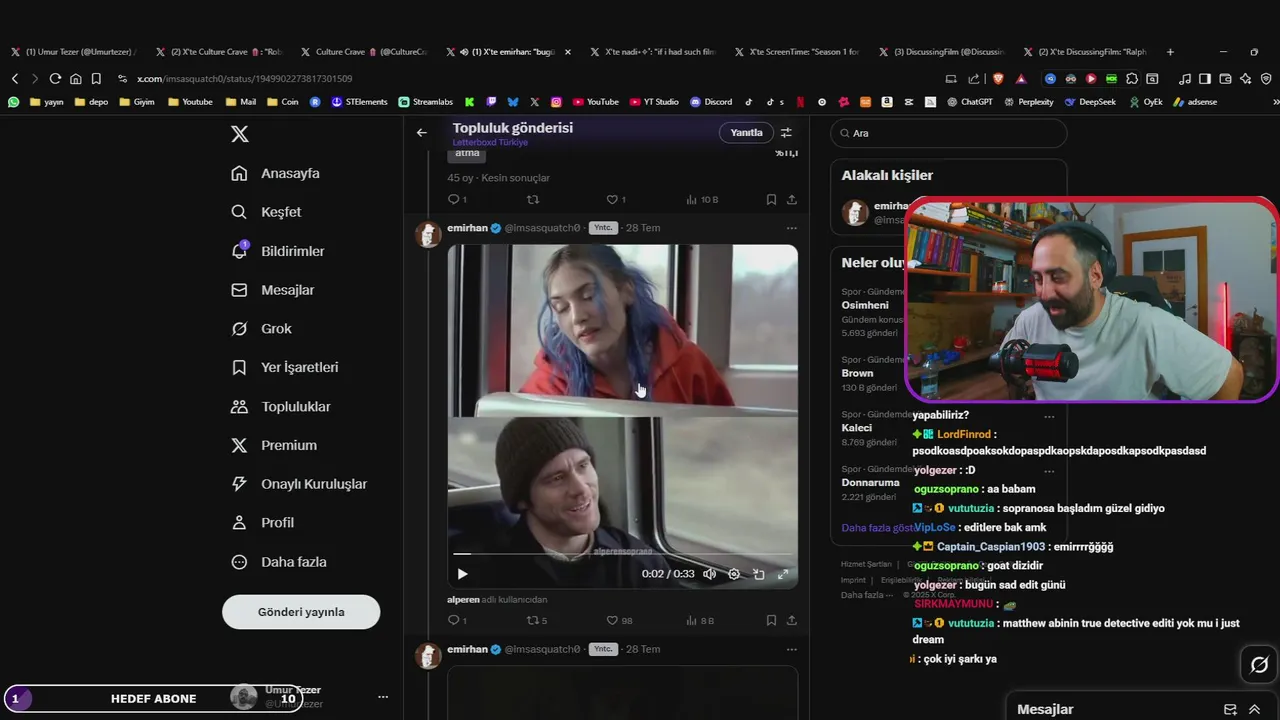Toggle fullscreen on the video player
The height and width of the screenshot is (720, 1280).
783,574
